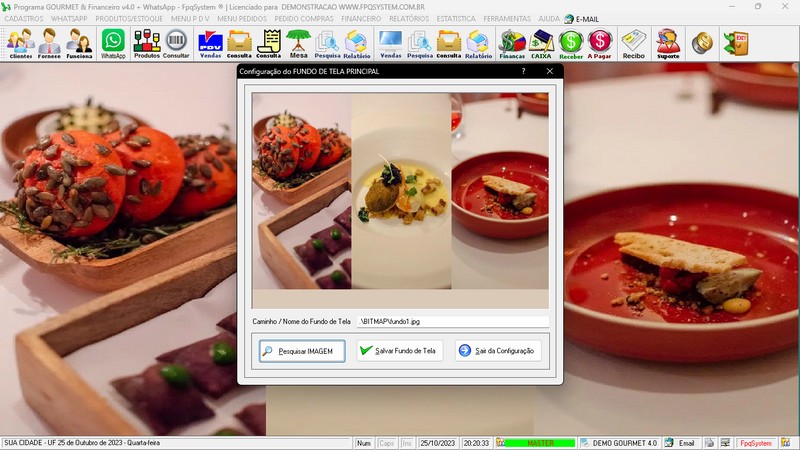800x450 pixels.
Task: Click the background image preview in dialog
Action: pos(401,200)
